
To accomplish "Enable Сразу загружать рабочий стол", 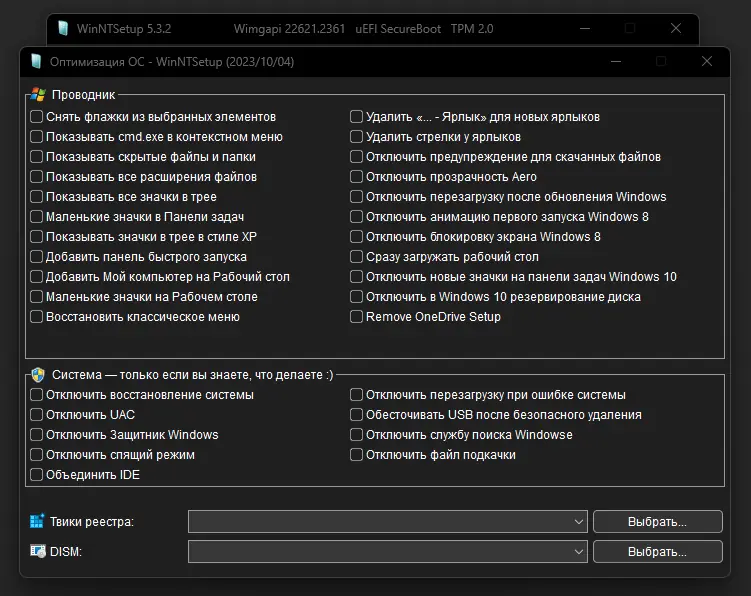I will click(356, 257).
